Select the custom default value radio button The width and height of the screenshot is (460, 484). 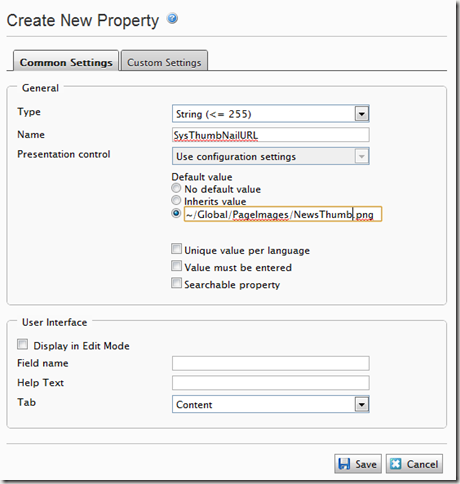click(x=176, y=213)
